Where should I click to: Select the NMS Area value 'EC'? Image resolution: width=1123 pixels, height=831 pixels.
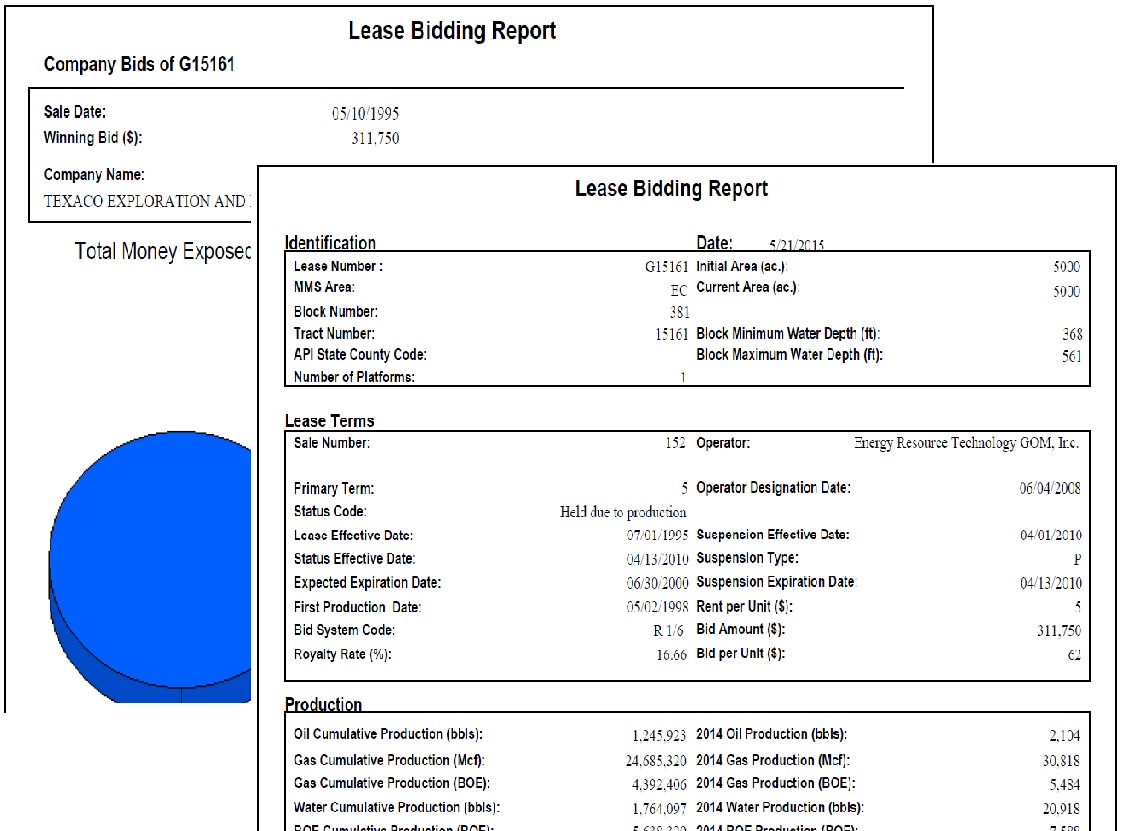point(678,291)
